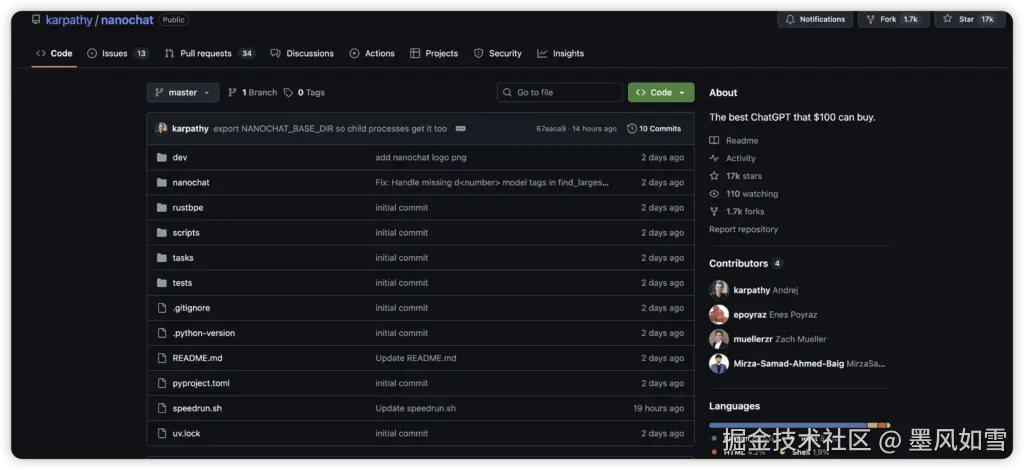Open the nanochat repository name link
Image resolution: width=1024 pixels, height=470 pixels.
tap(127, 20)
